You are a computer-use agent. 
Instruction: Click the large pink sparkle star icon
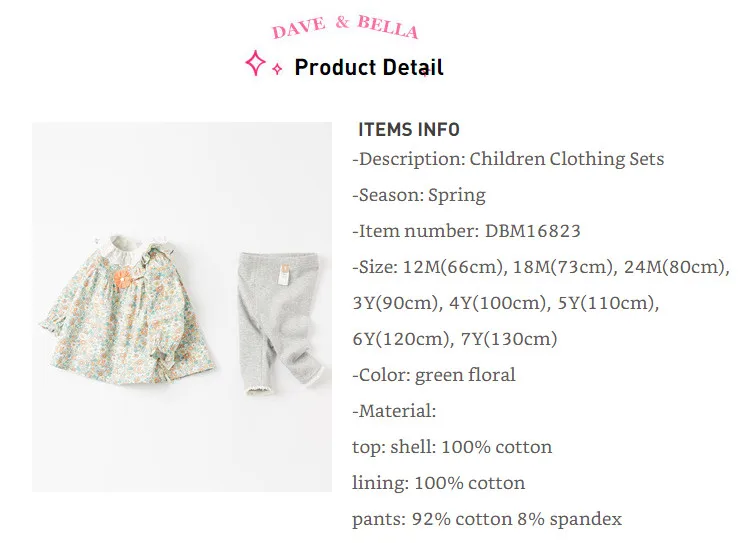(255, 64)
